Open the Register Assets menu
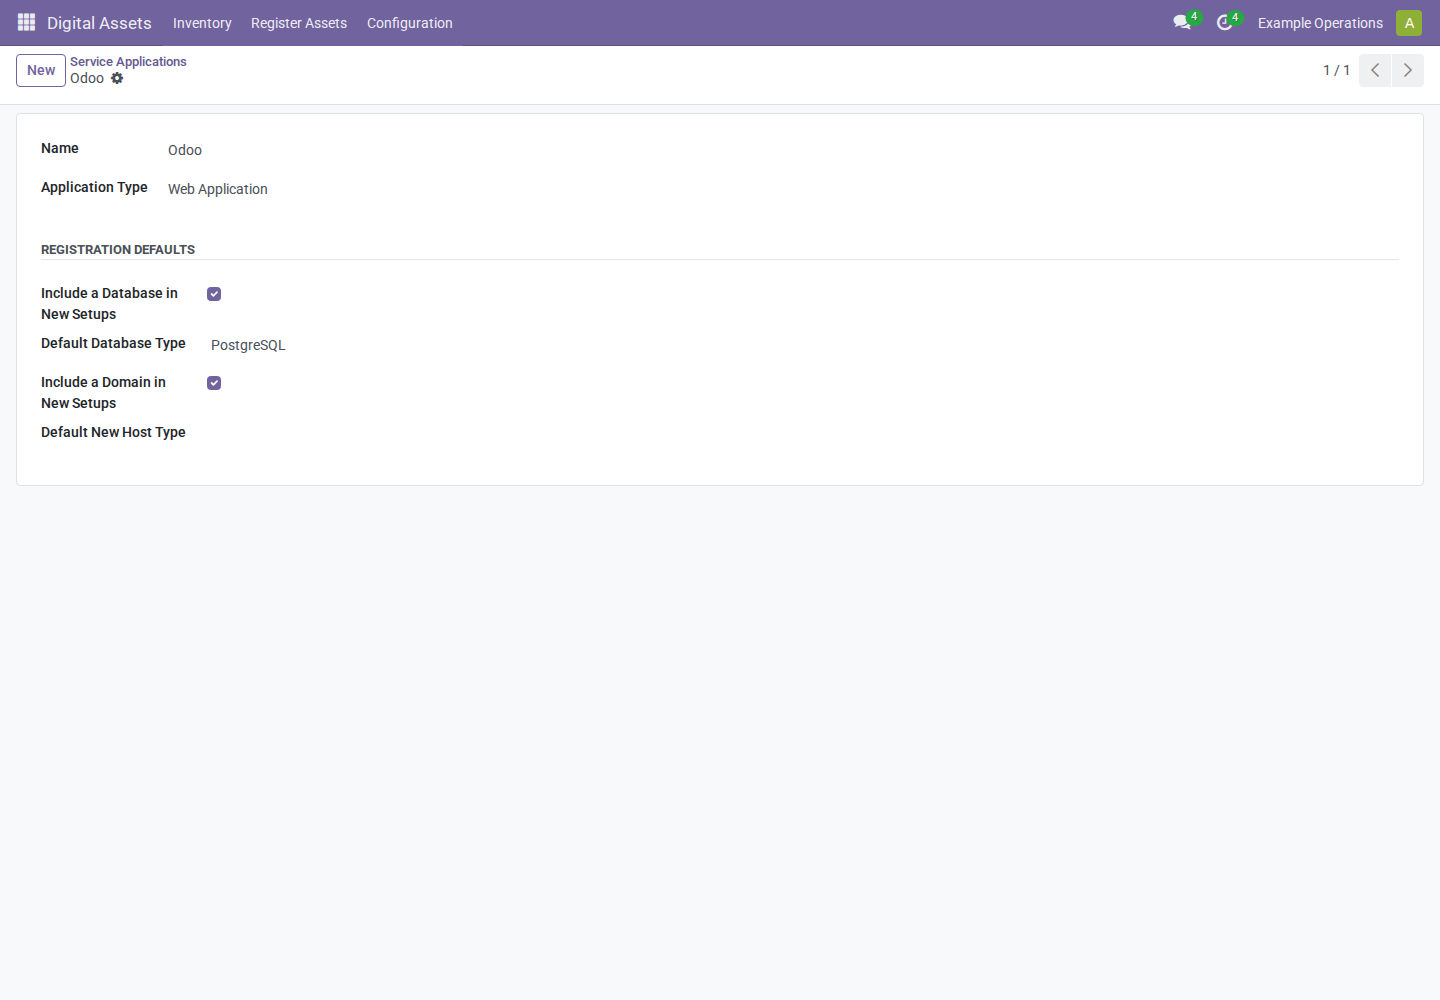Screen dimensions: 1440x1000 point(299,22)
